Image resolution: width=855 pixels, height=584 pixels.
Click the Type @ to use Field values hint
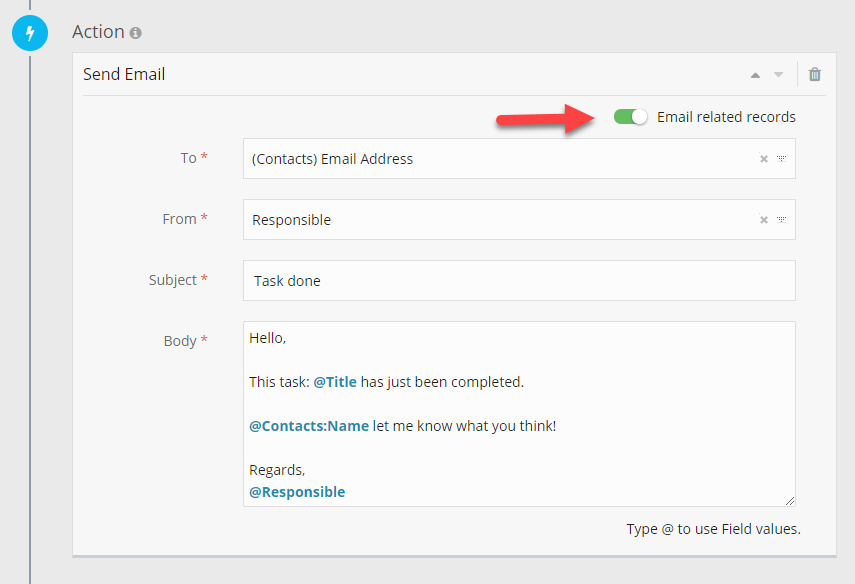[713, 528]
